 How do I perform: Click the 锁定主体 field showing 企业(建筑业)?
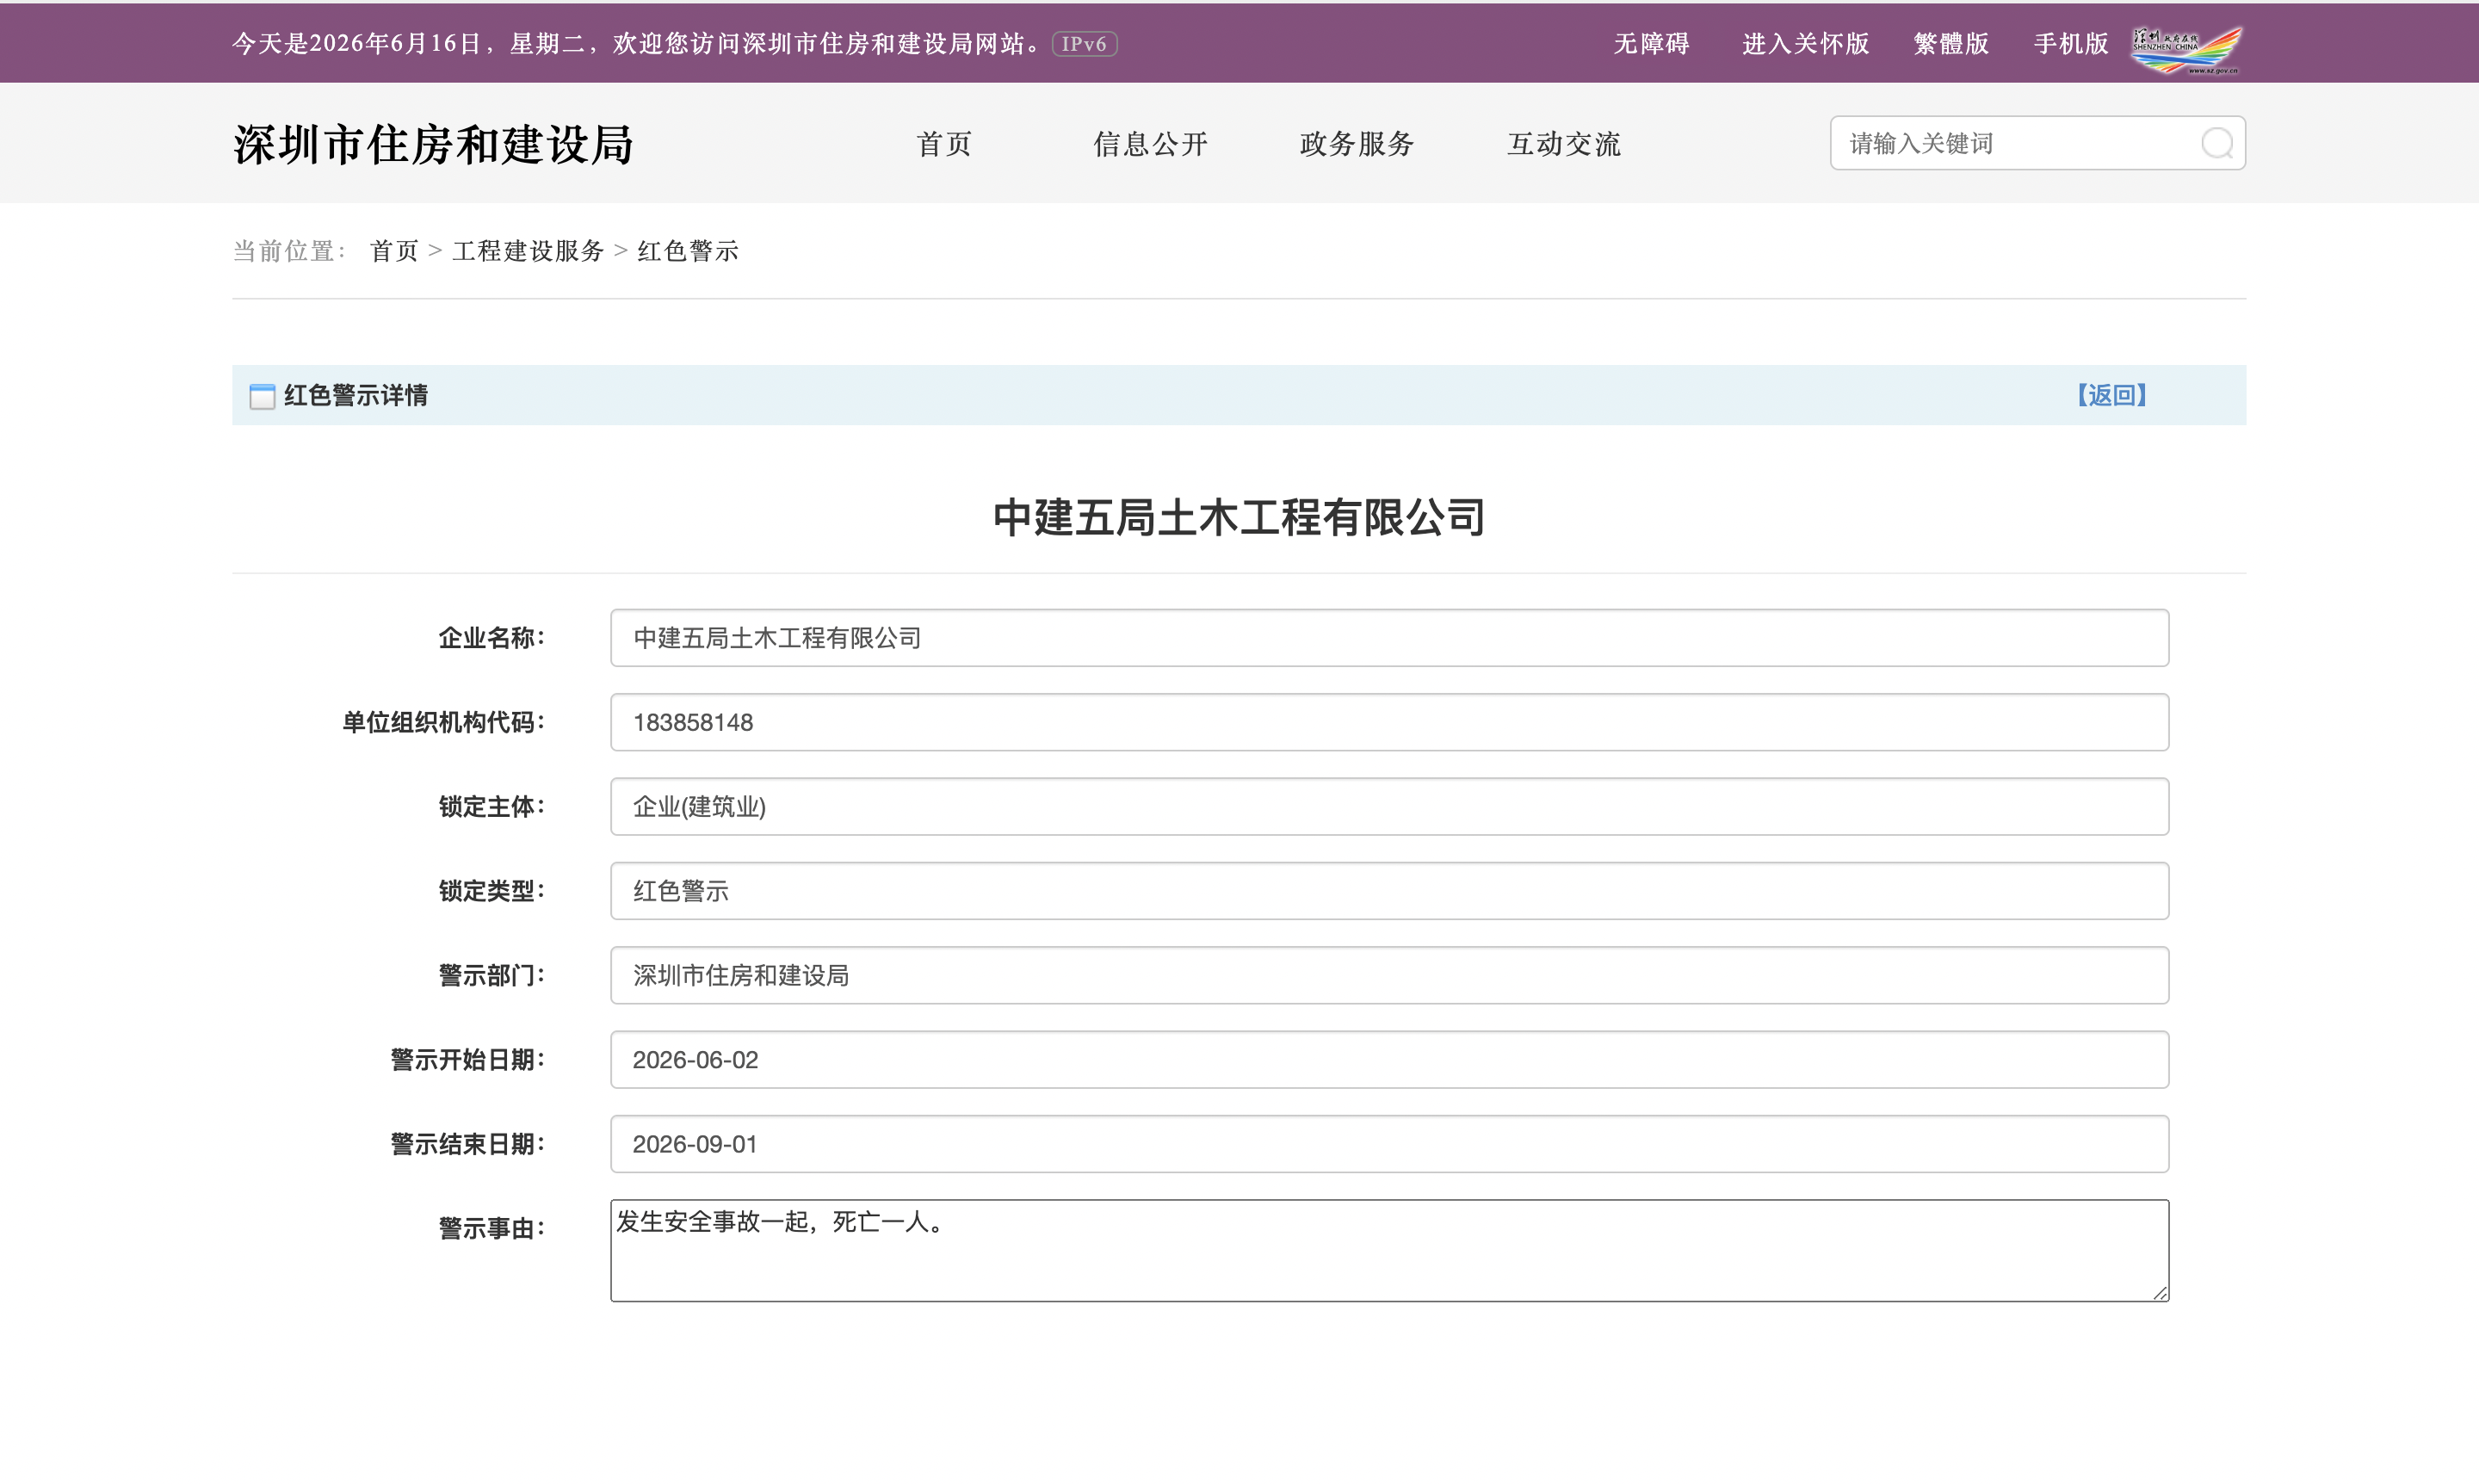pyautogui.click(x=1389, y=806)
